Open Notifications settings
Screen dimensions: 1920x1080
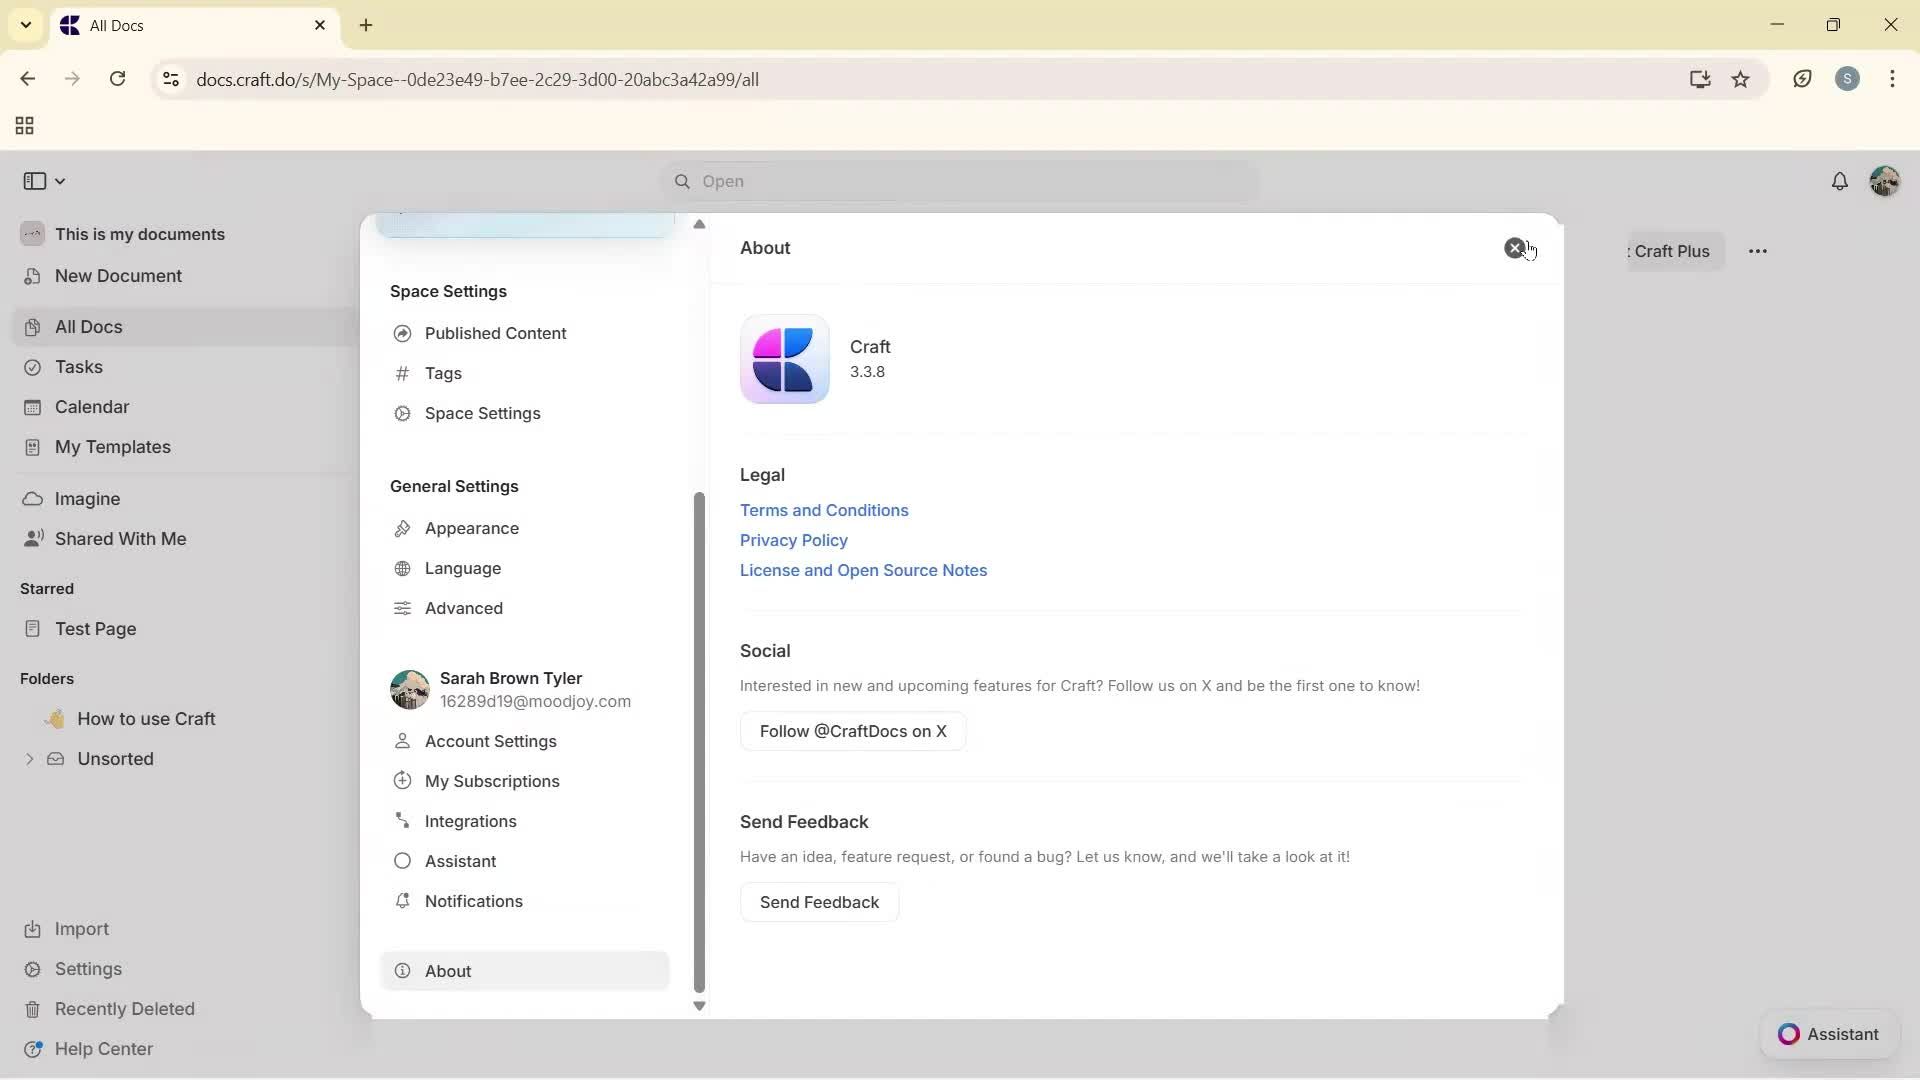[472, 901]
